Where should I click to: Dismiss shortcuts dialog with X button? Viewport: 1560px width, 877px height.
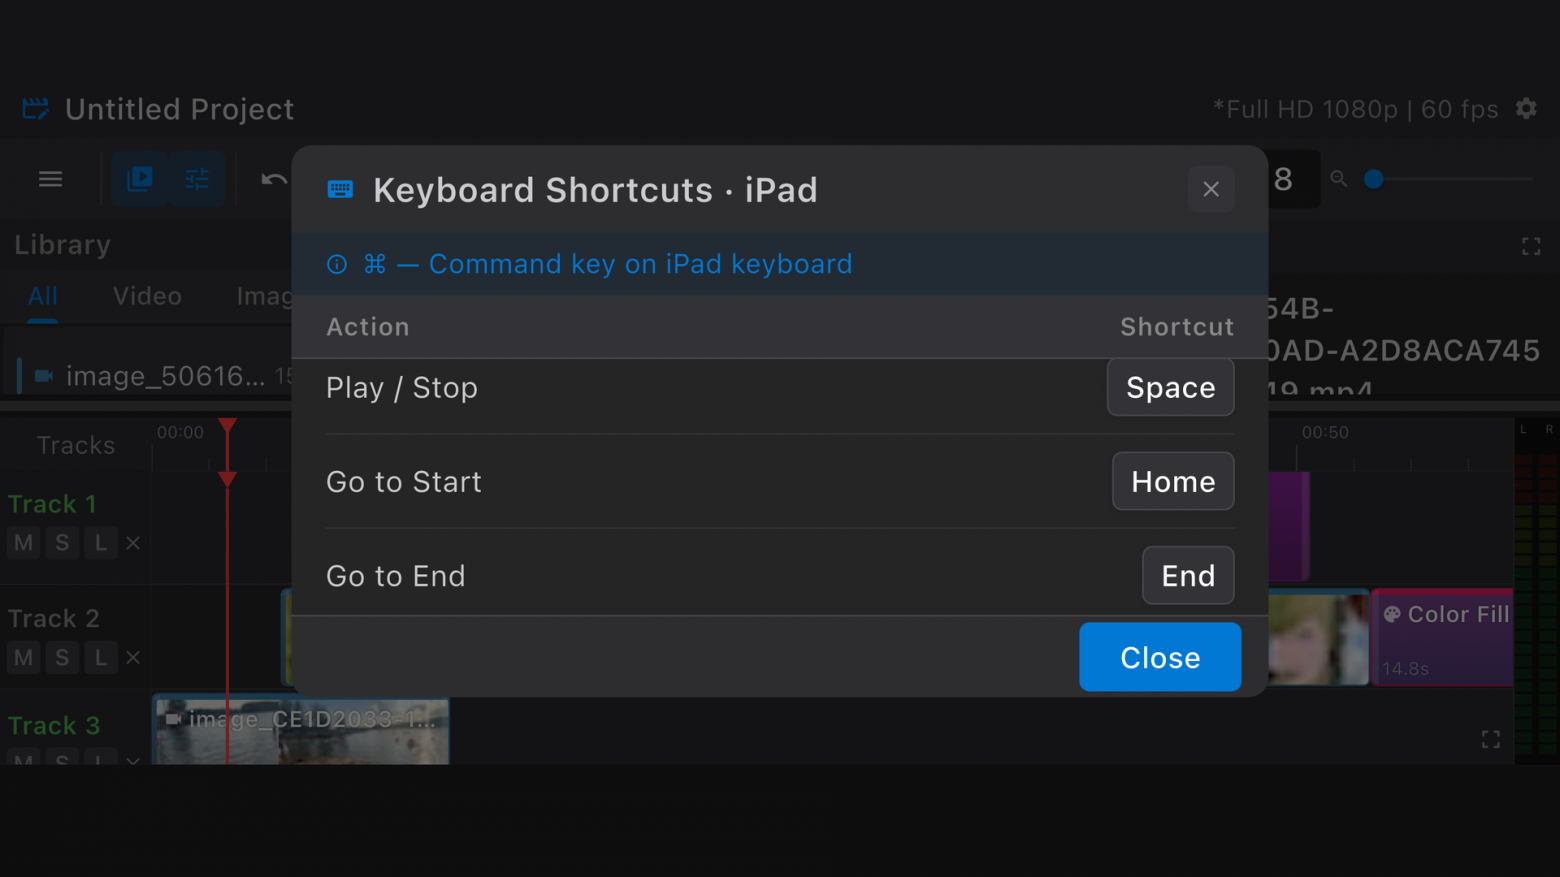click(x=1211, y=189)
